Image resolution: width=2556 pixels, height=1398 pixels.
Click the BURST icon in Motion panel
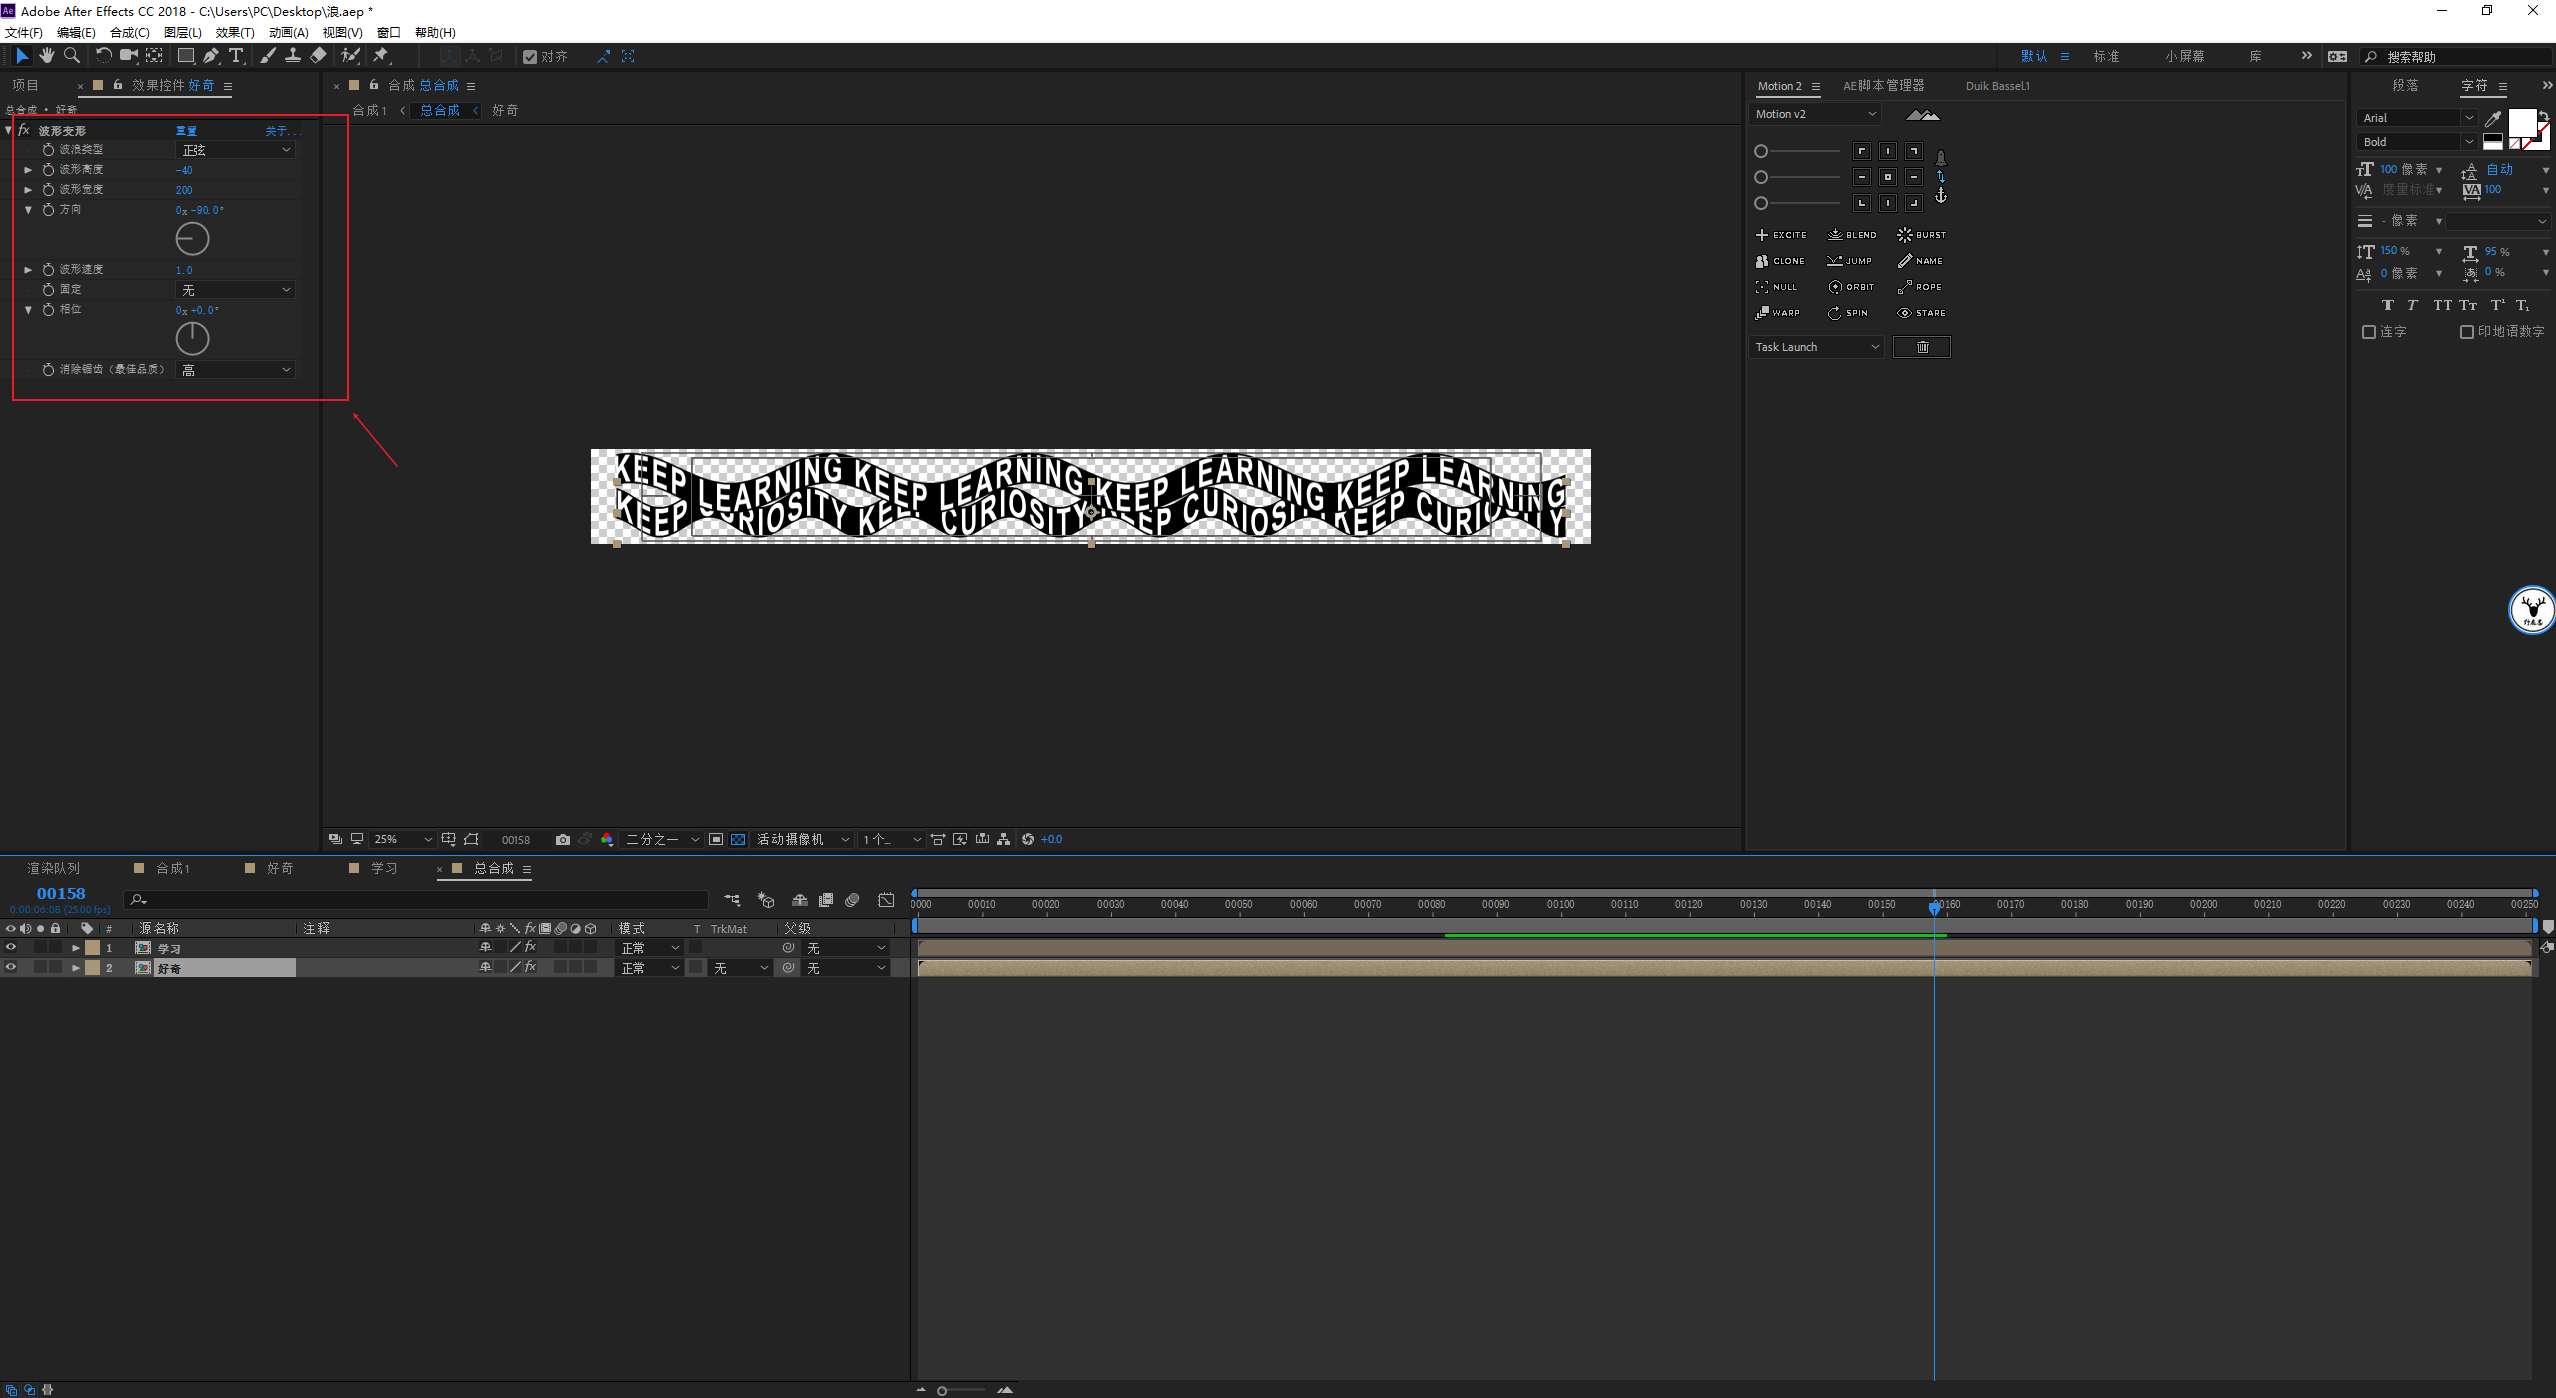click(1905, 235)
